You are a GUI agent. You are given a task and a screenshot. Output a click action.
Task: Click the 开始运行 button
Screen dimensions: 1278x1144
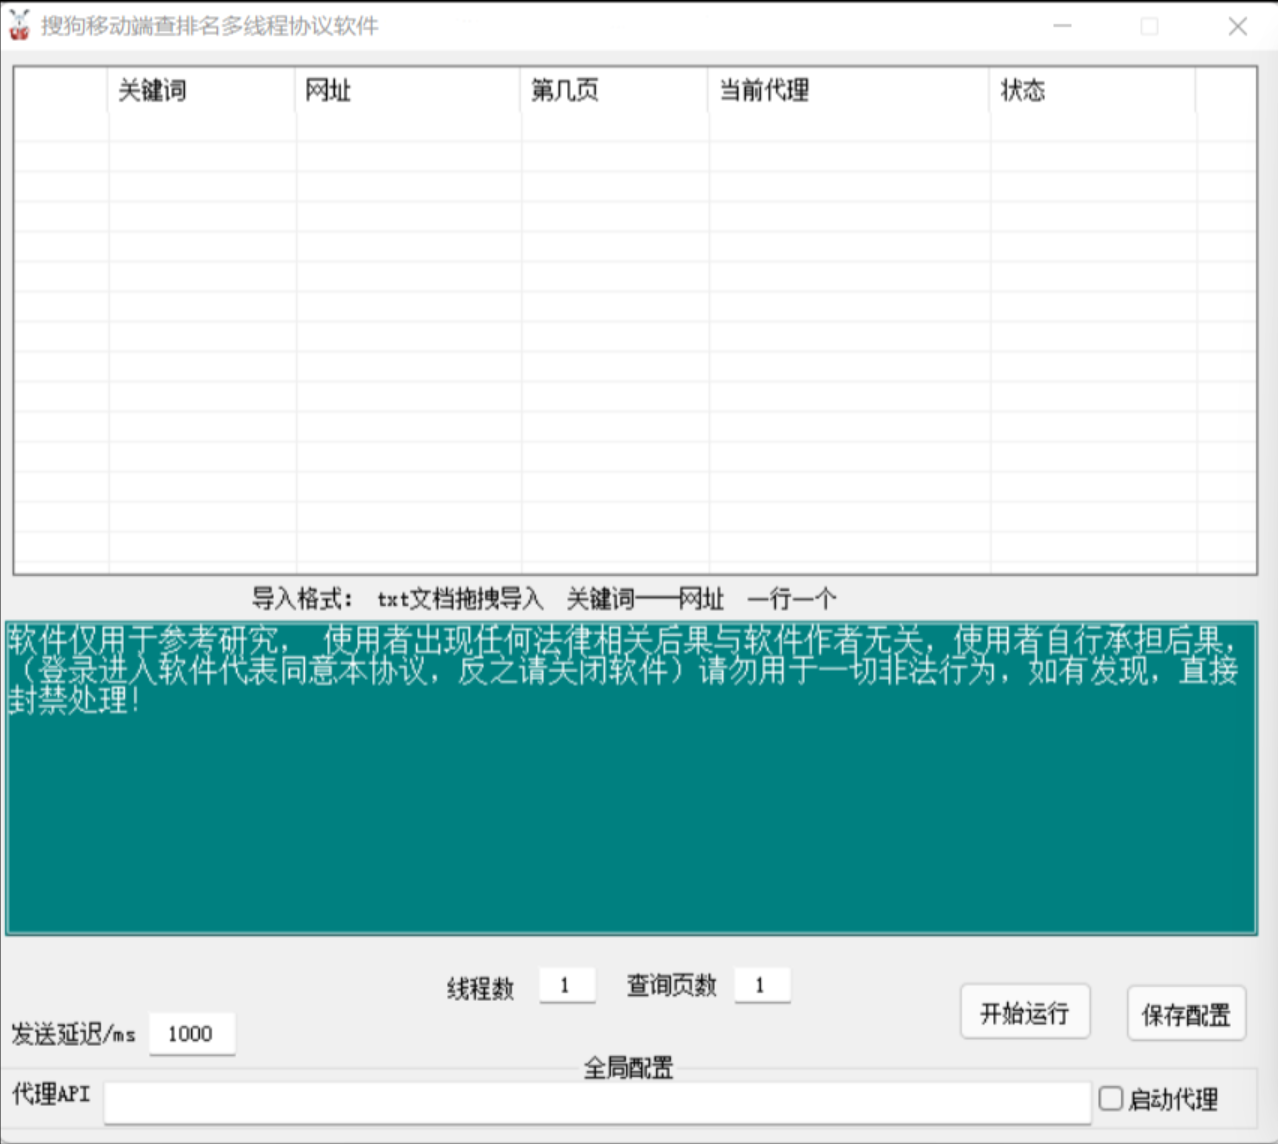(x=1025, y=1013)
